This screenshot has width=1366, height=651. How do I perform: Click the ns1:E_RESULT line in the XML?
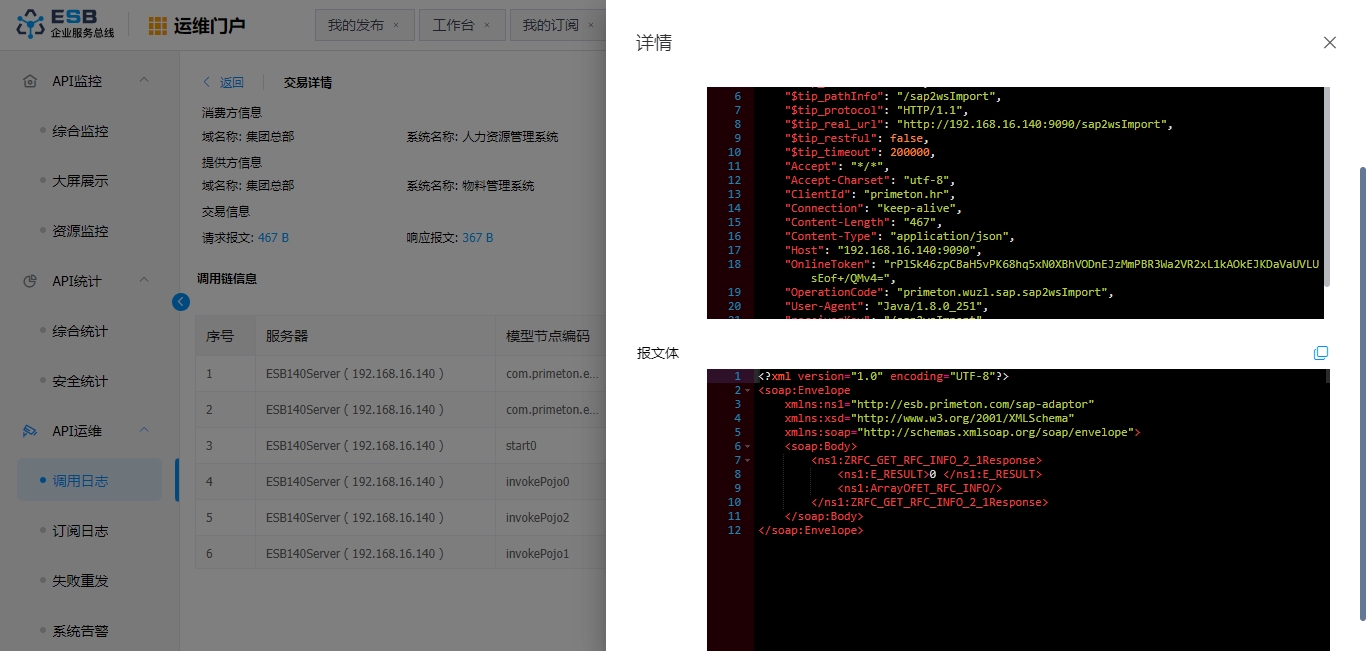(x=940, y=474)
